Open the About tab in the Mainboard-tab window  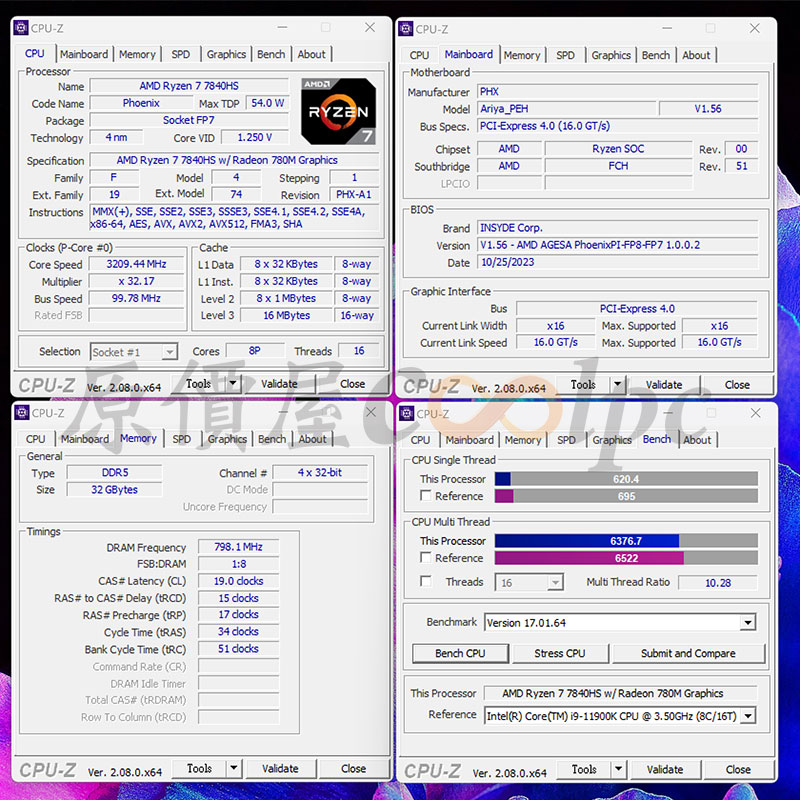[696, 55]
